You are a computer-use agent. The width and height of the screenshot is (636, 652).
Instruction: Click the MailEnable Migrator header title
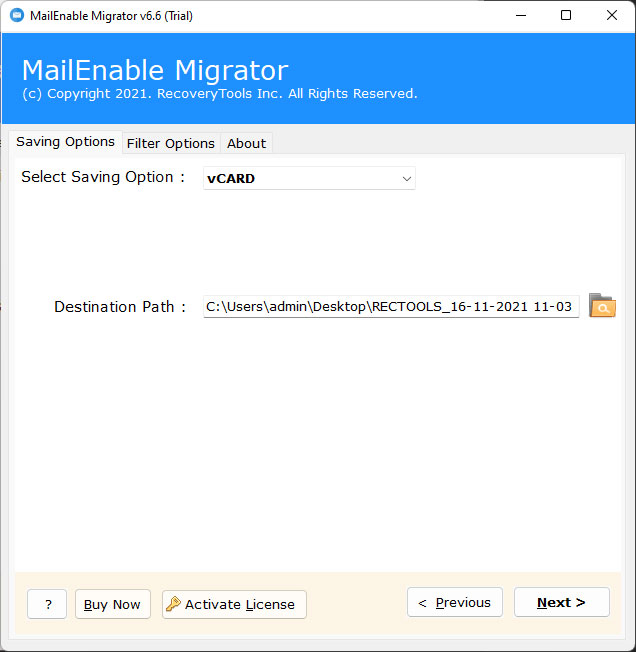(155, 70)
